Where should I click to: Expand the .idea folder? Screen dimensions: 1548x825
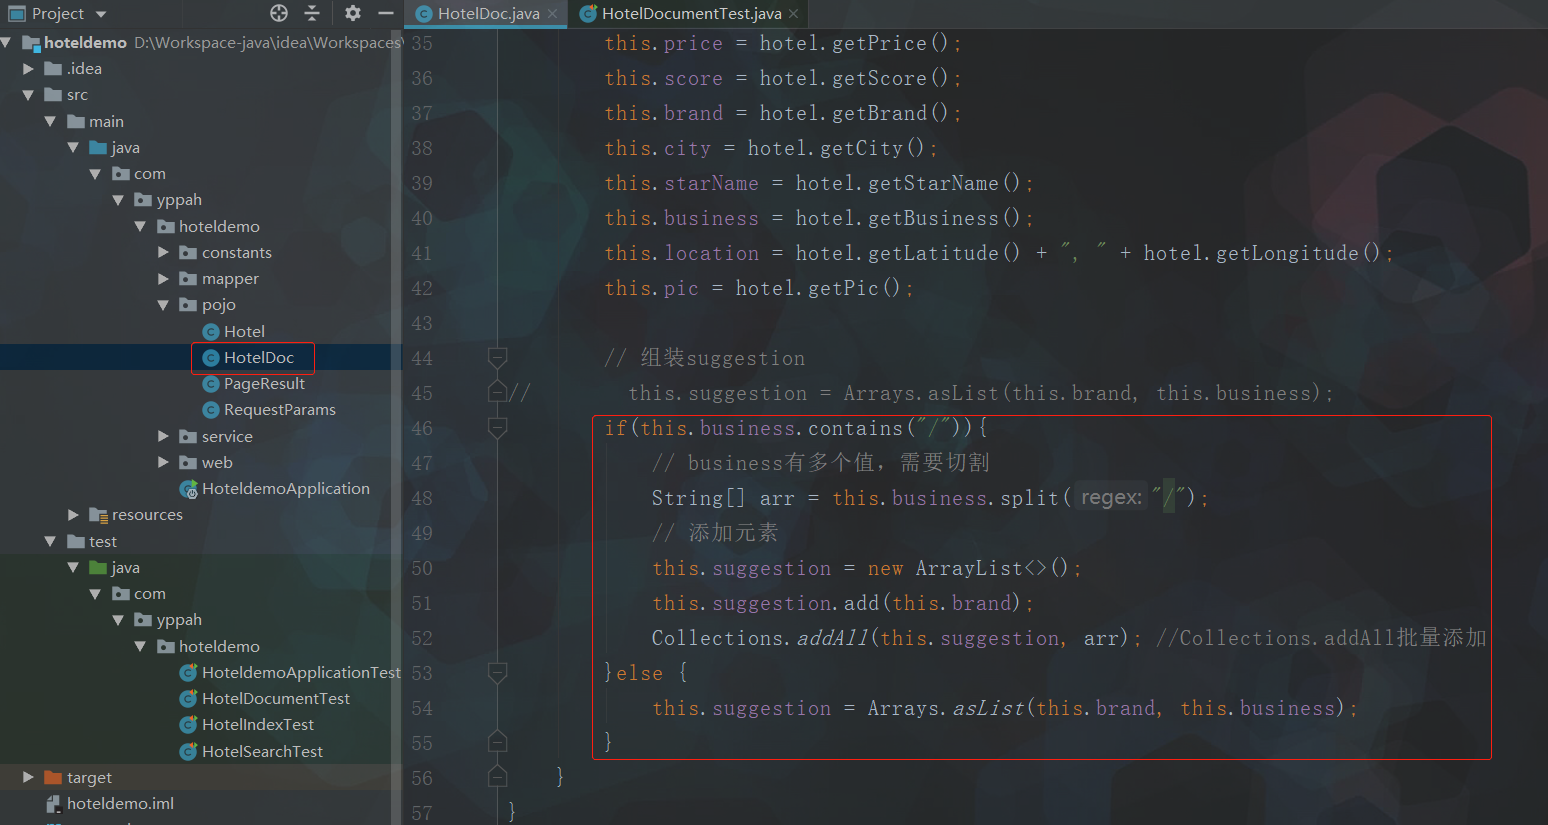pos(28,69)
